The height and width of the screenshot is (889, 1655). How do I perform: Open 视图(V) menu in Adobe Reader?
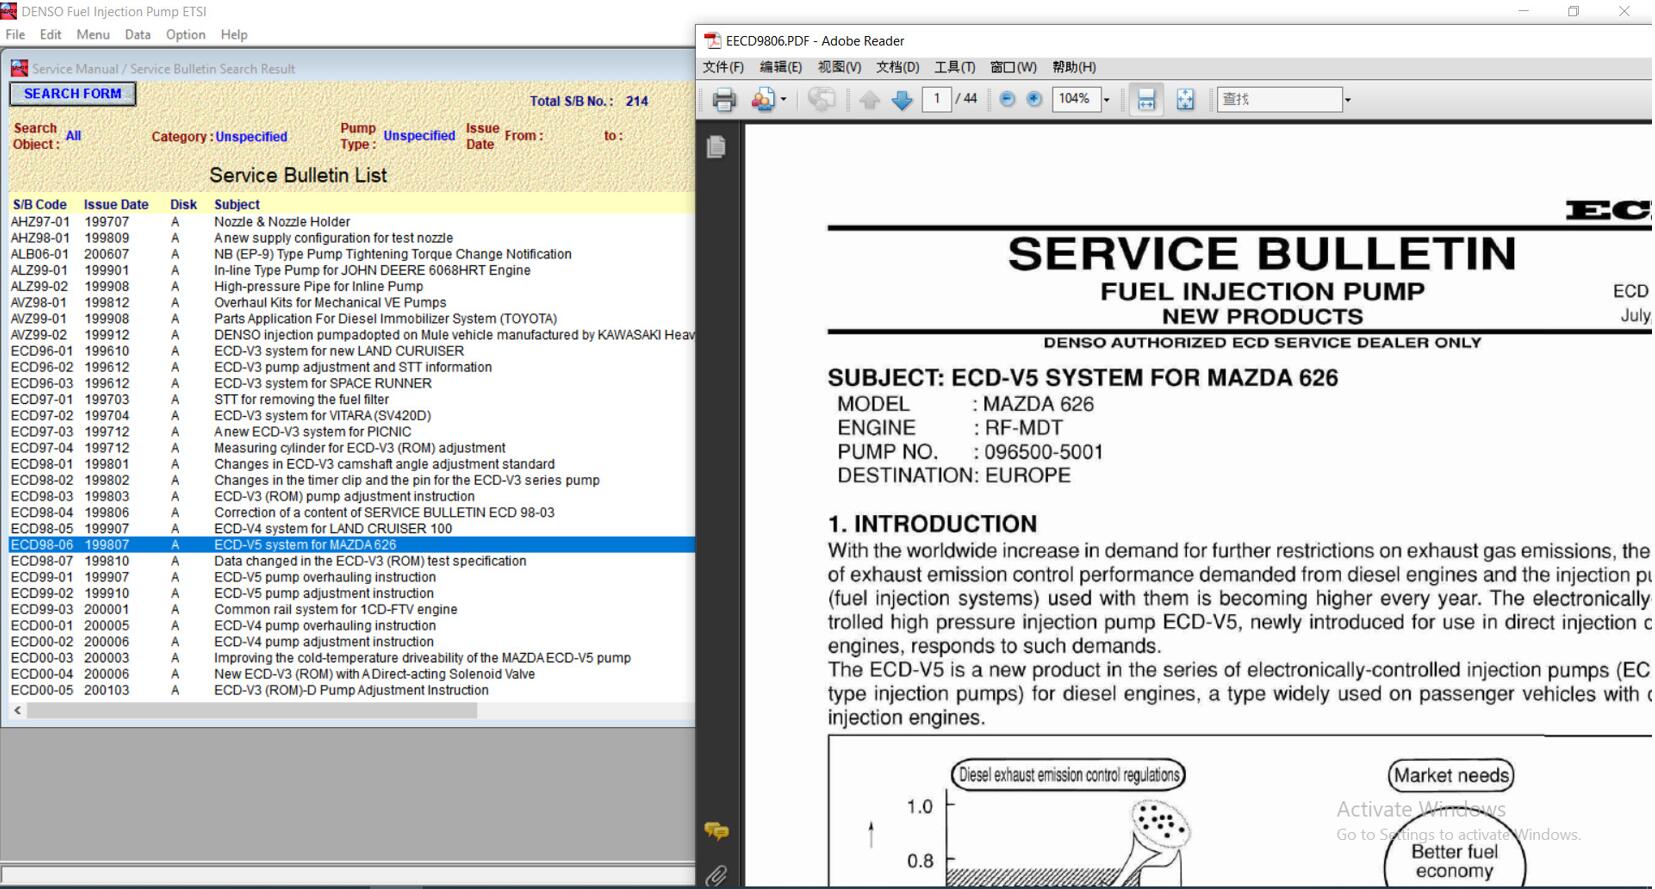[839, 67]
